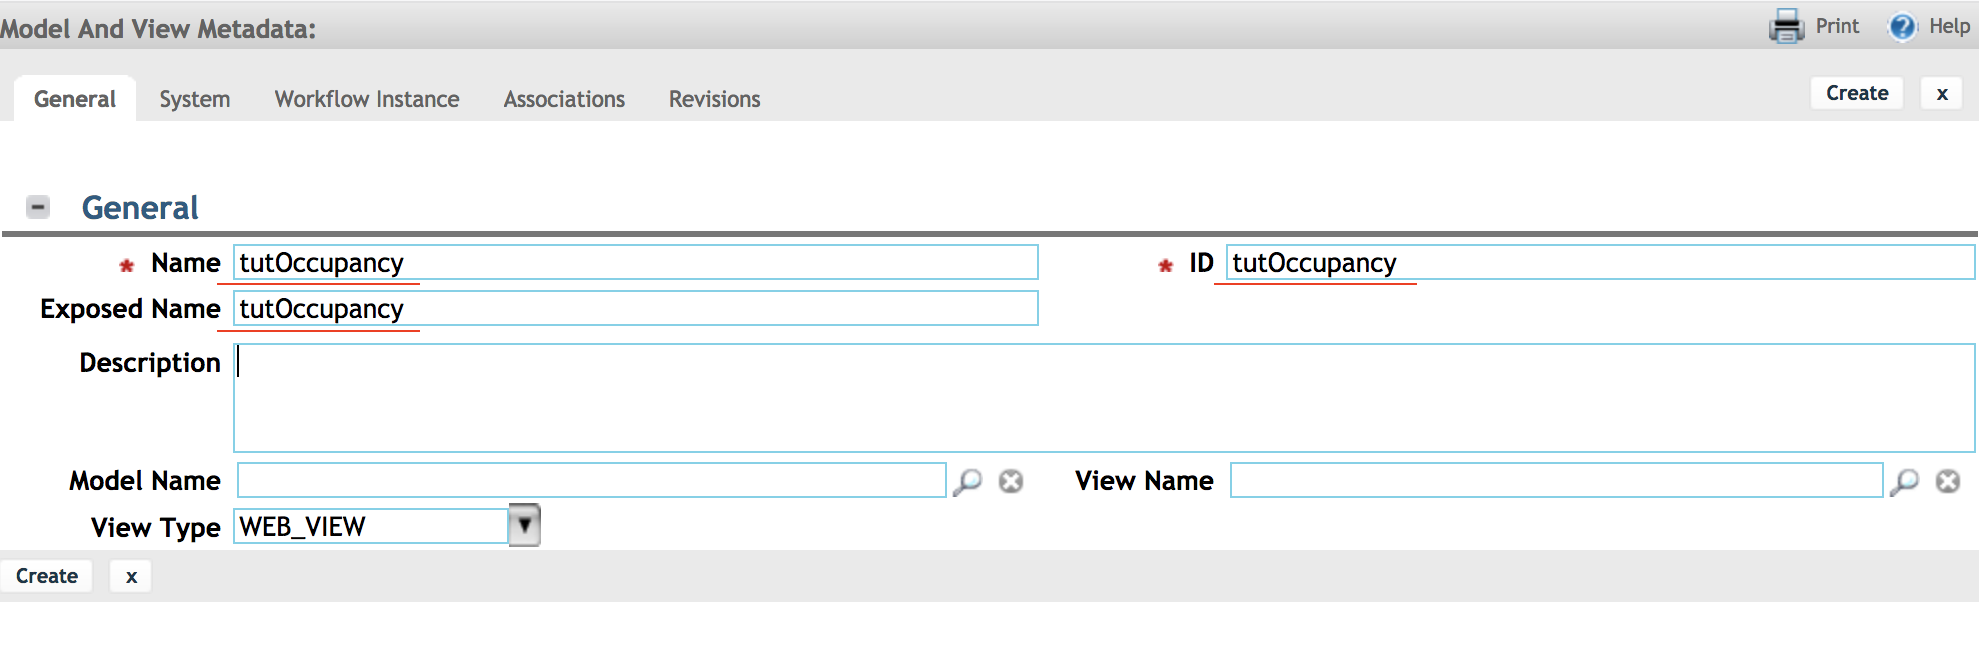
Task: Click the Print text link
Action: [1837, 26]
